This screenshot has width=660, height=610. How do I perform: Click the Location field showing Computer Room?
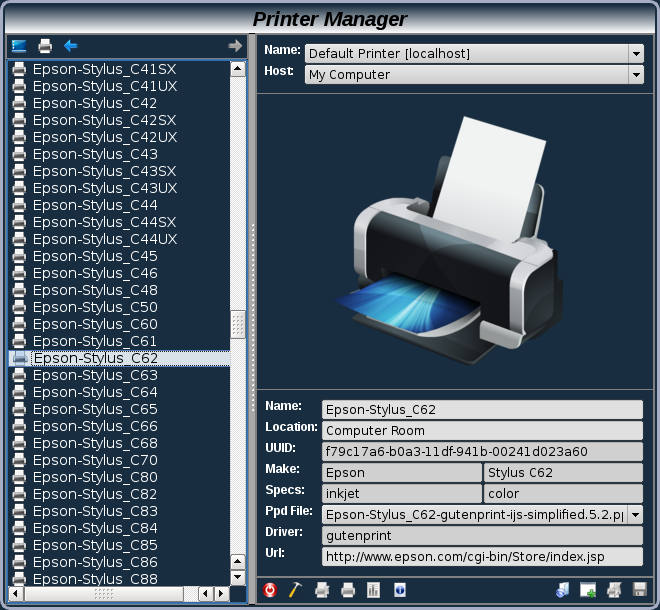click(x=482, y=430)
